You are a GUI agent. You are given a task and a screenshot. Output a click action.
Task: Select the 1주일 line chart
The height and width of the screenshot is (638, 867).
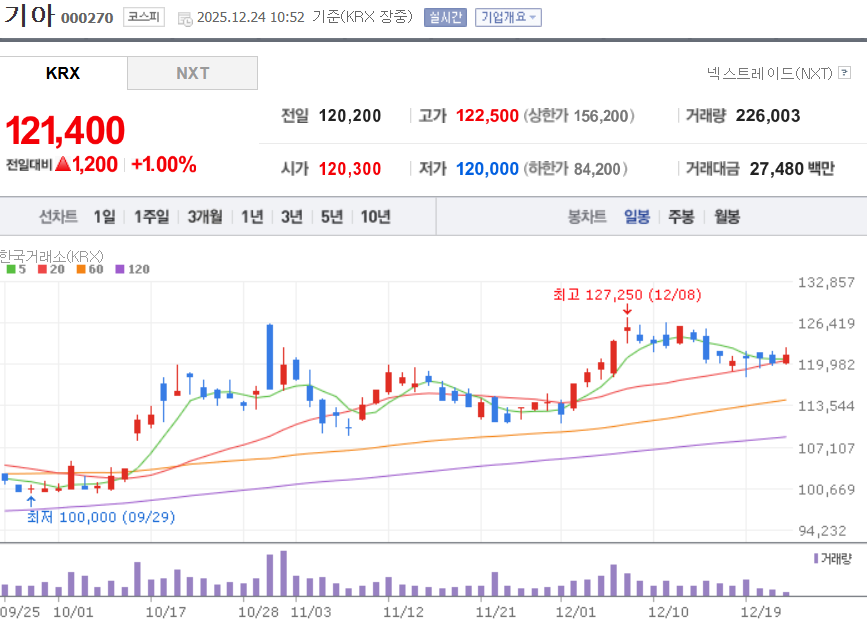[x=152, y=217]
